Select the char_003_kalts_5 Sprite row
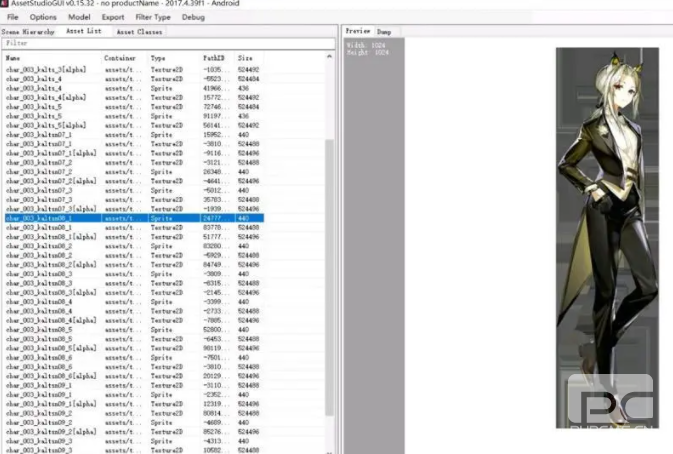The image size is (673, 454). pyautogui.click(x=134, y=116)
